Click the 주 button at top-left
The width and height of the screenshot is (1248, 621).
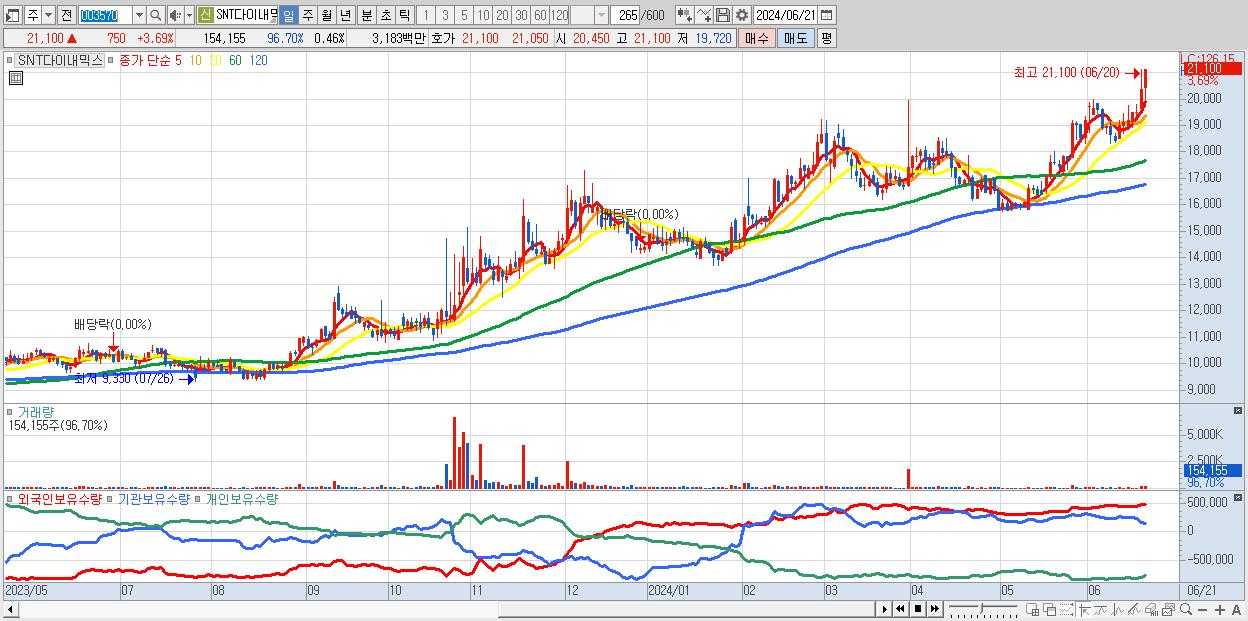pos(32,15)
